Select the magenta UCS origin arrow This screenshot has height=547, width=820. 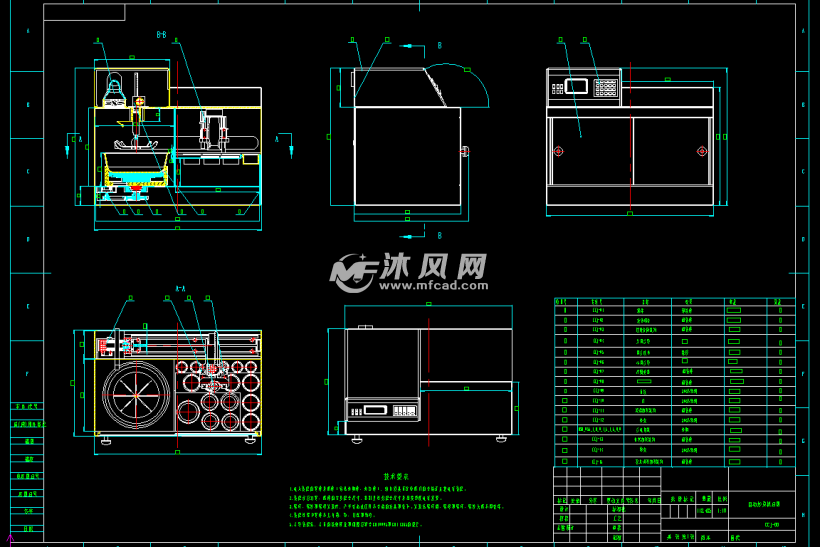[x=10, y=539]
